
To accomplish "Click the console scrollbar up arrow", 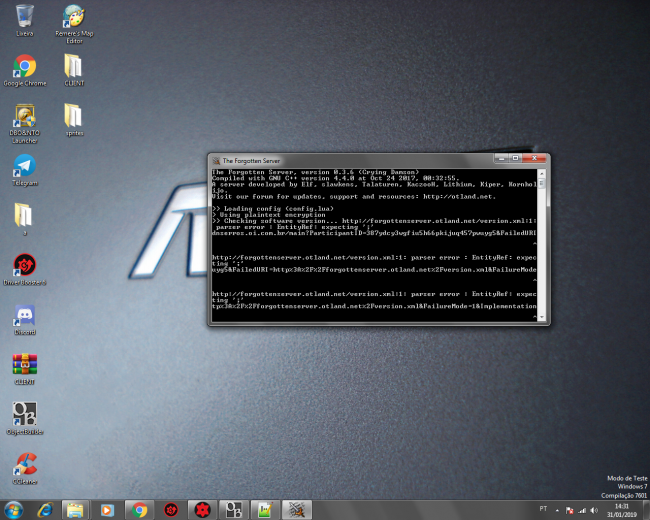I will pos(542,173).
